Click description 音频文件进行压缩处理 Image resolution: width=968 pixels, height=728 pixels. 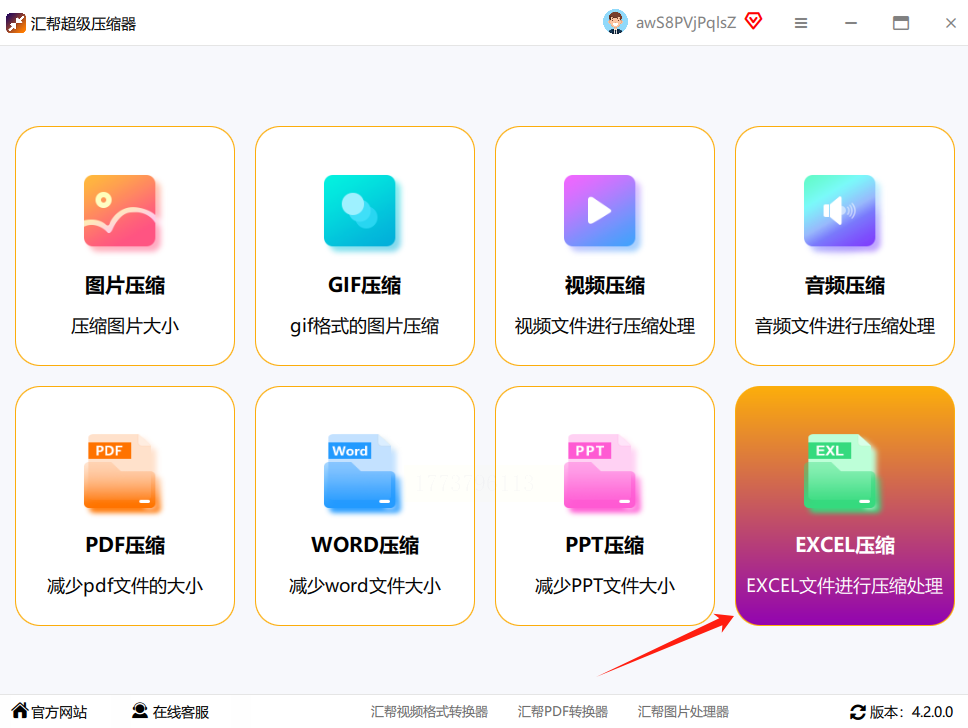[x=845, y=325]
